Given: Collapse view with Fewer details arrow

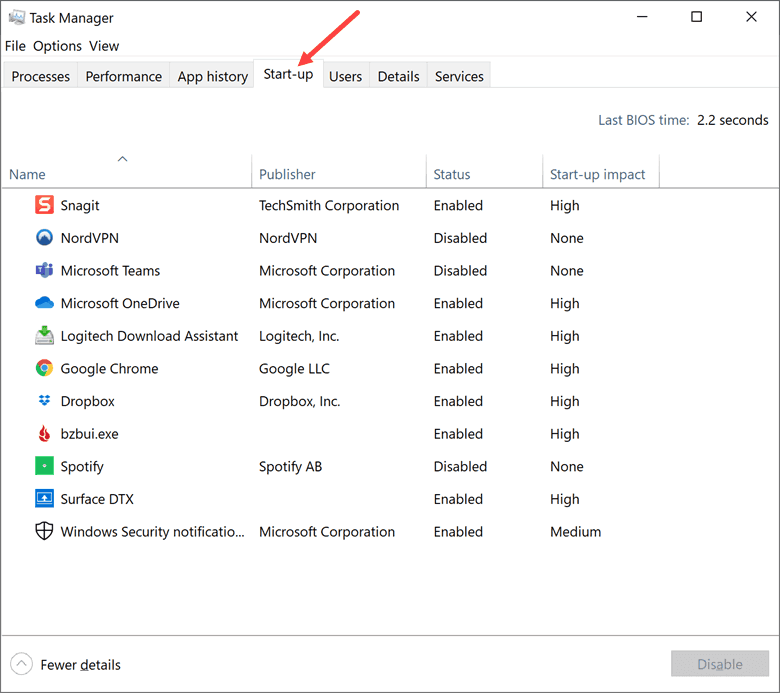Looking at the screenshot, I should [x=21, y=664].
